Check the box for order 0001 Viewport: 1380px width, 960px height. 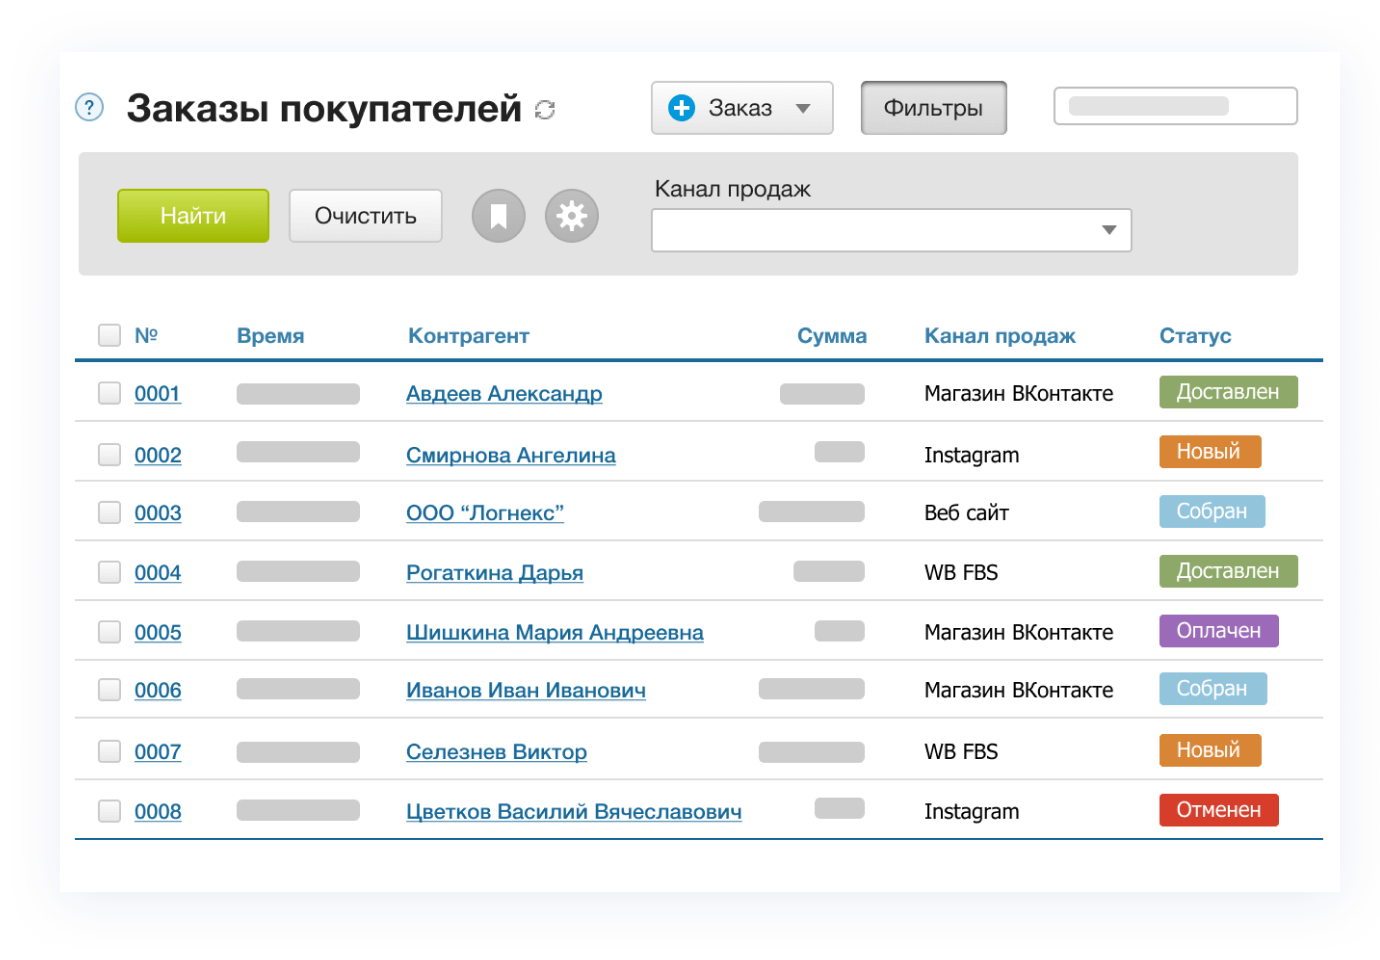point(109,393)
